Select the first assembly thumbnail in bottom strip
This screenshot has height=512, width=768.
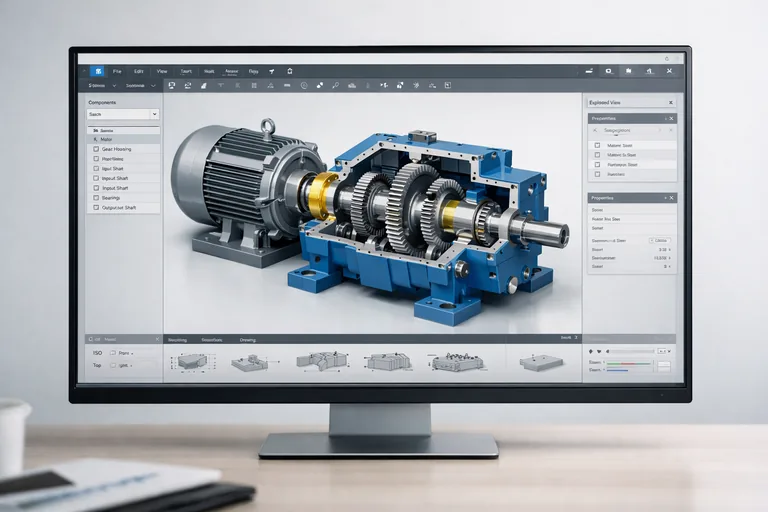point(192,361)
